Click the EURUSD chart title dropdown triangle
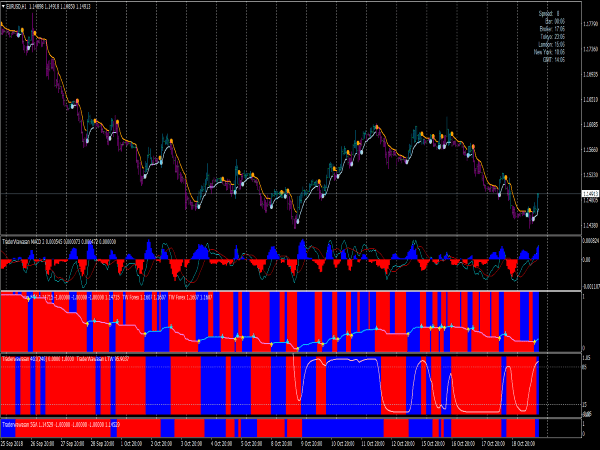This screenshot has height=450, width=600. pyautogui.click(x=3, y=7)
